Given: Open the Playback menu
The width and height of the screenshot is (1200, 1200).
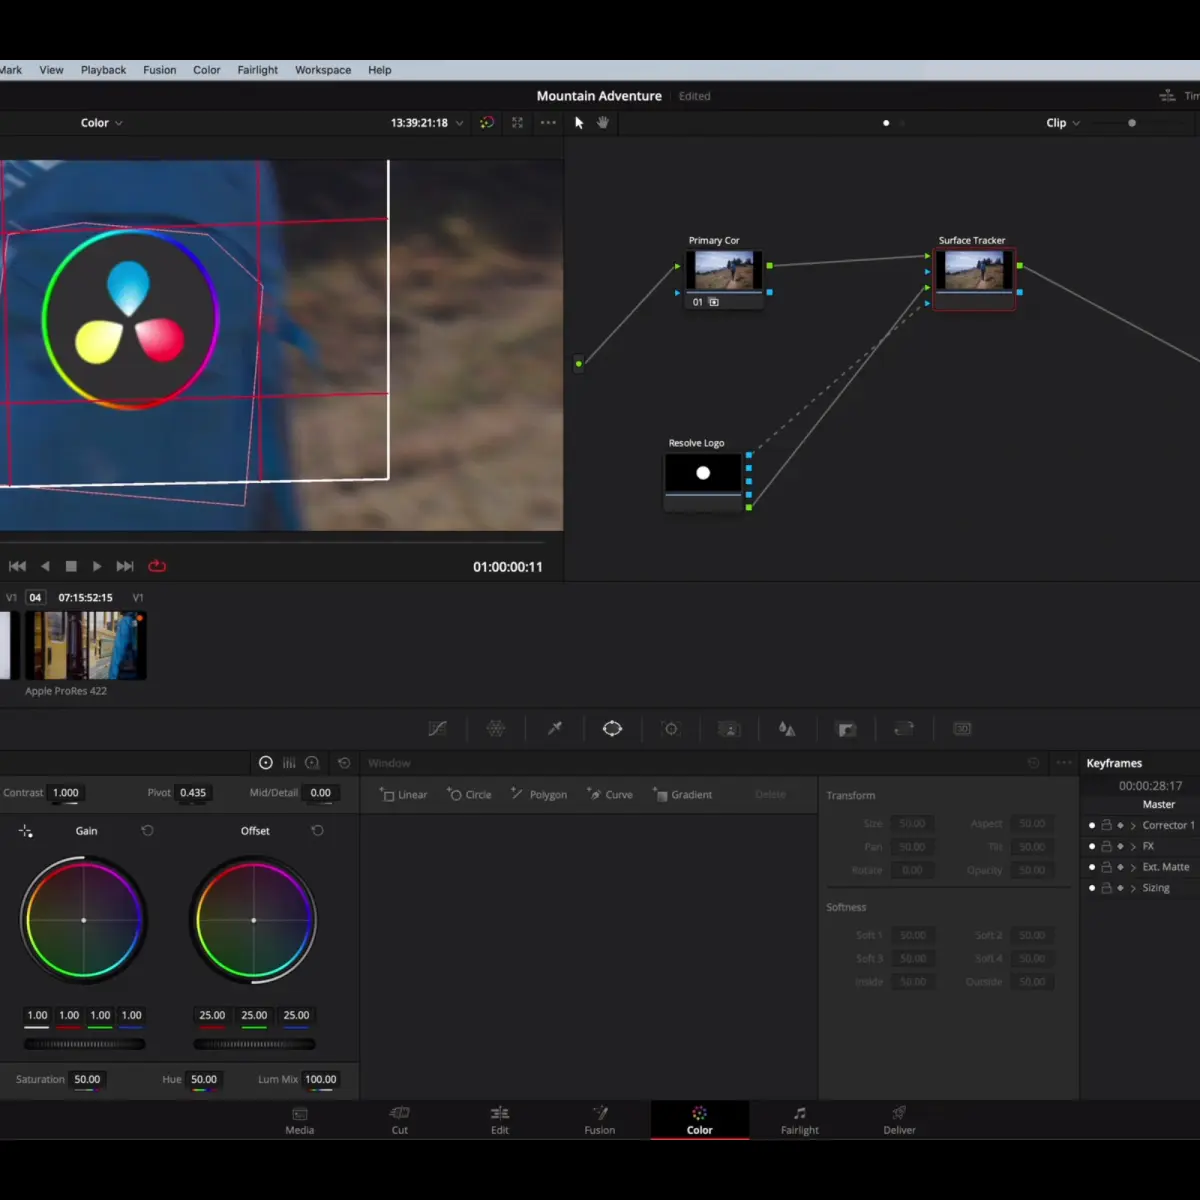Looking at the screenshot, I should pyautogui.click(x=103, y=70).
